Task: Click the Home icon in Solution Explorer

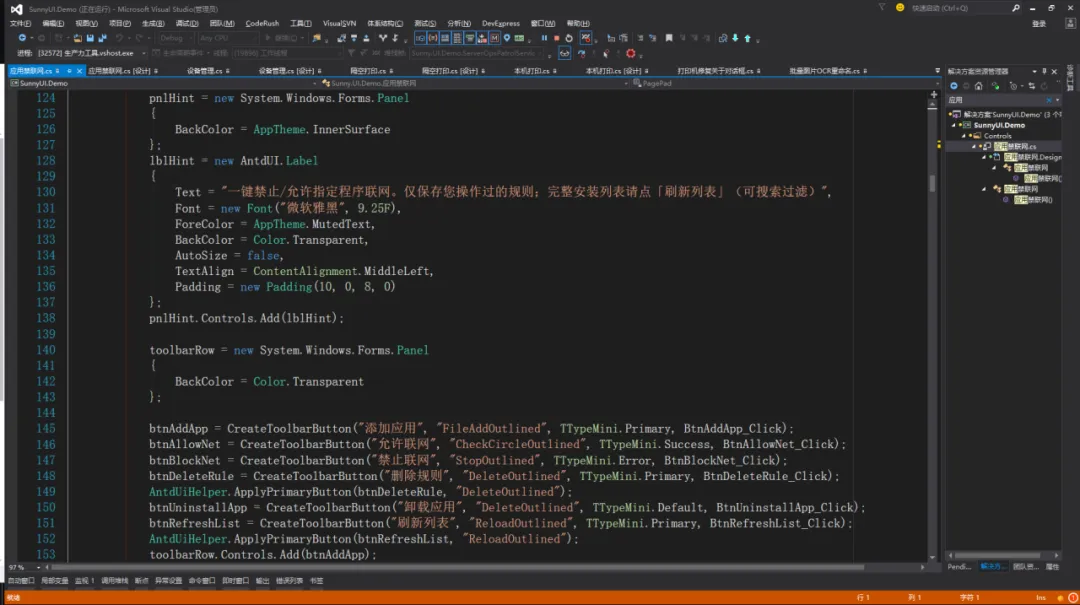Action: pos(979,86)
